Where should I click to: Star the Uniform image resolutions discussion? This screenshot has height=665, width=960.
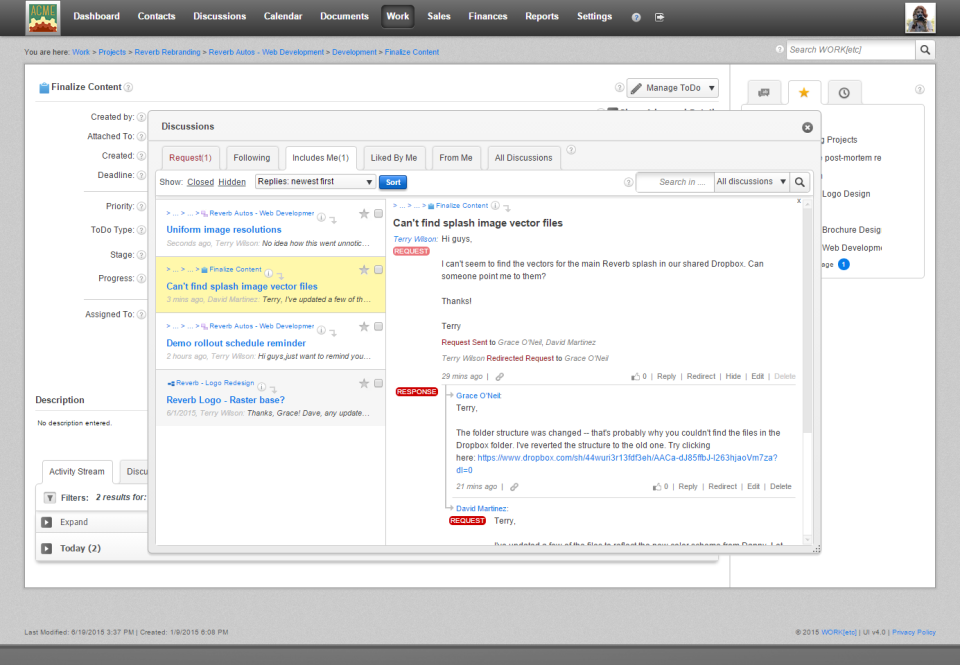point(366,213)
